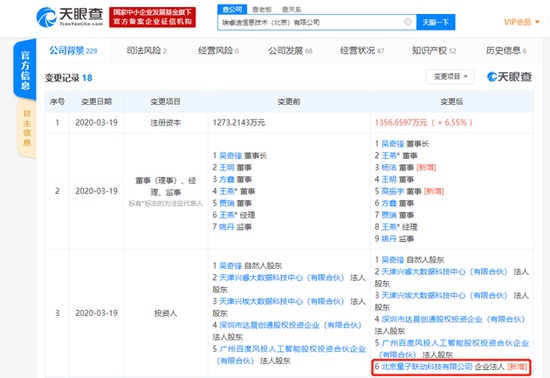Select the 变更后 column header
The height and width of the screenshot is (378, 550).
point(451,102)
